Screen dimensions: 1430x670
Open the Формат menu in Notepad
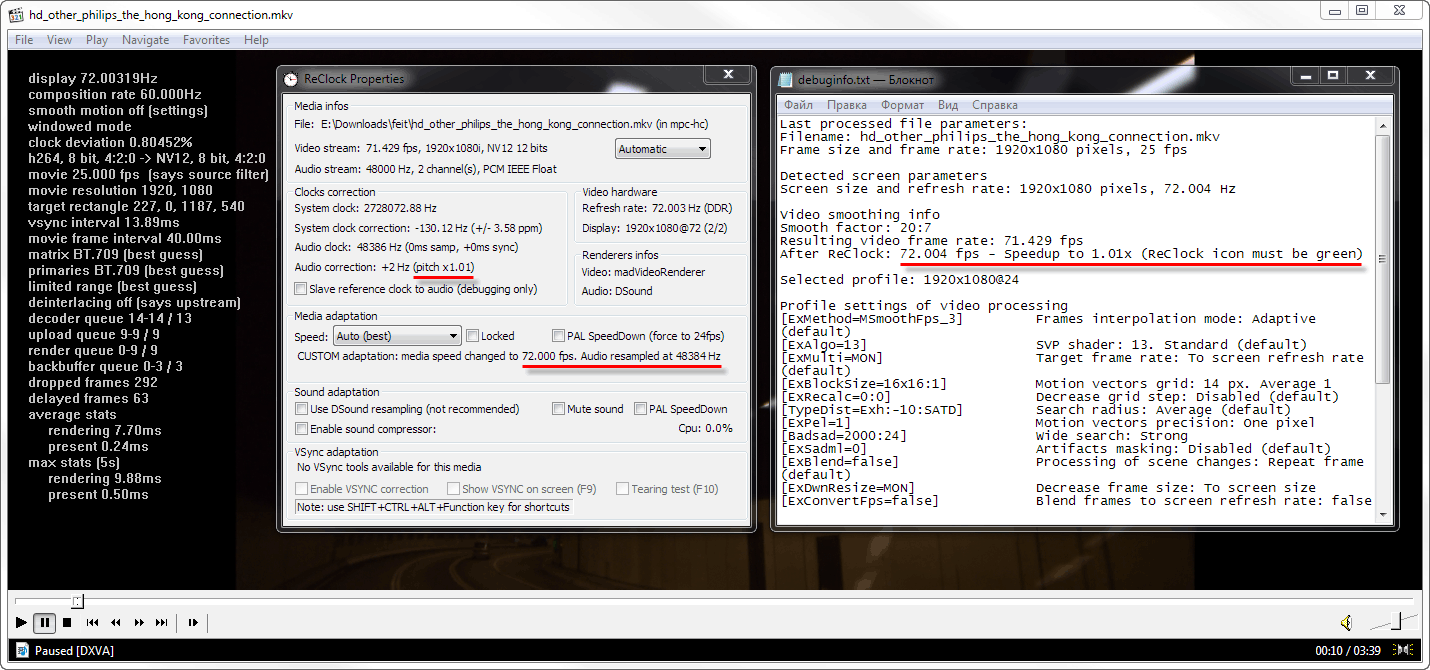click(902, 105)
